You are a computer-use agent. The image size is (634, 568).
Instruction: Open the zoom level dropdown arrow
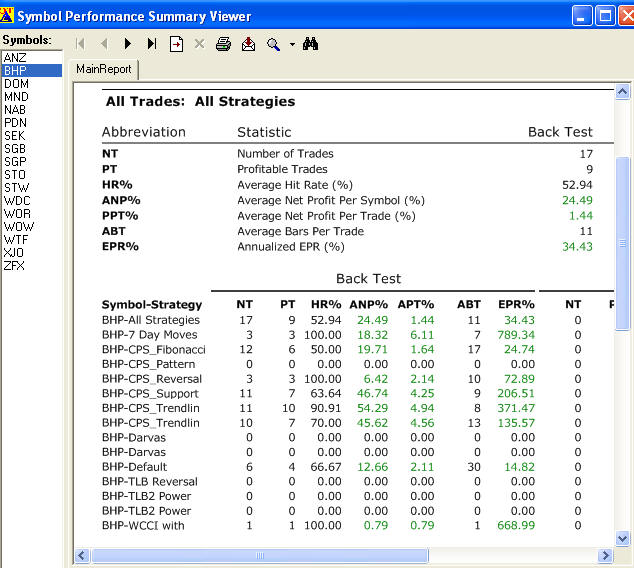point(292,44)
